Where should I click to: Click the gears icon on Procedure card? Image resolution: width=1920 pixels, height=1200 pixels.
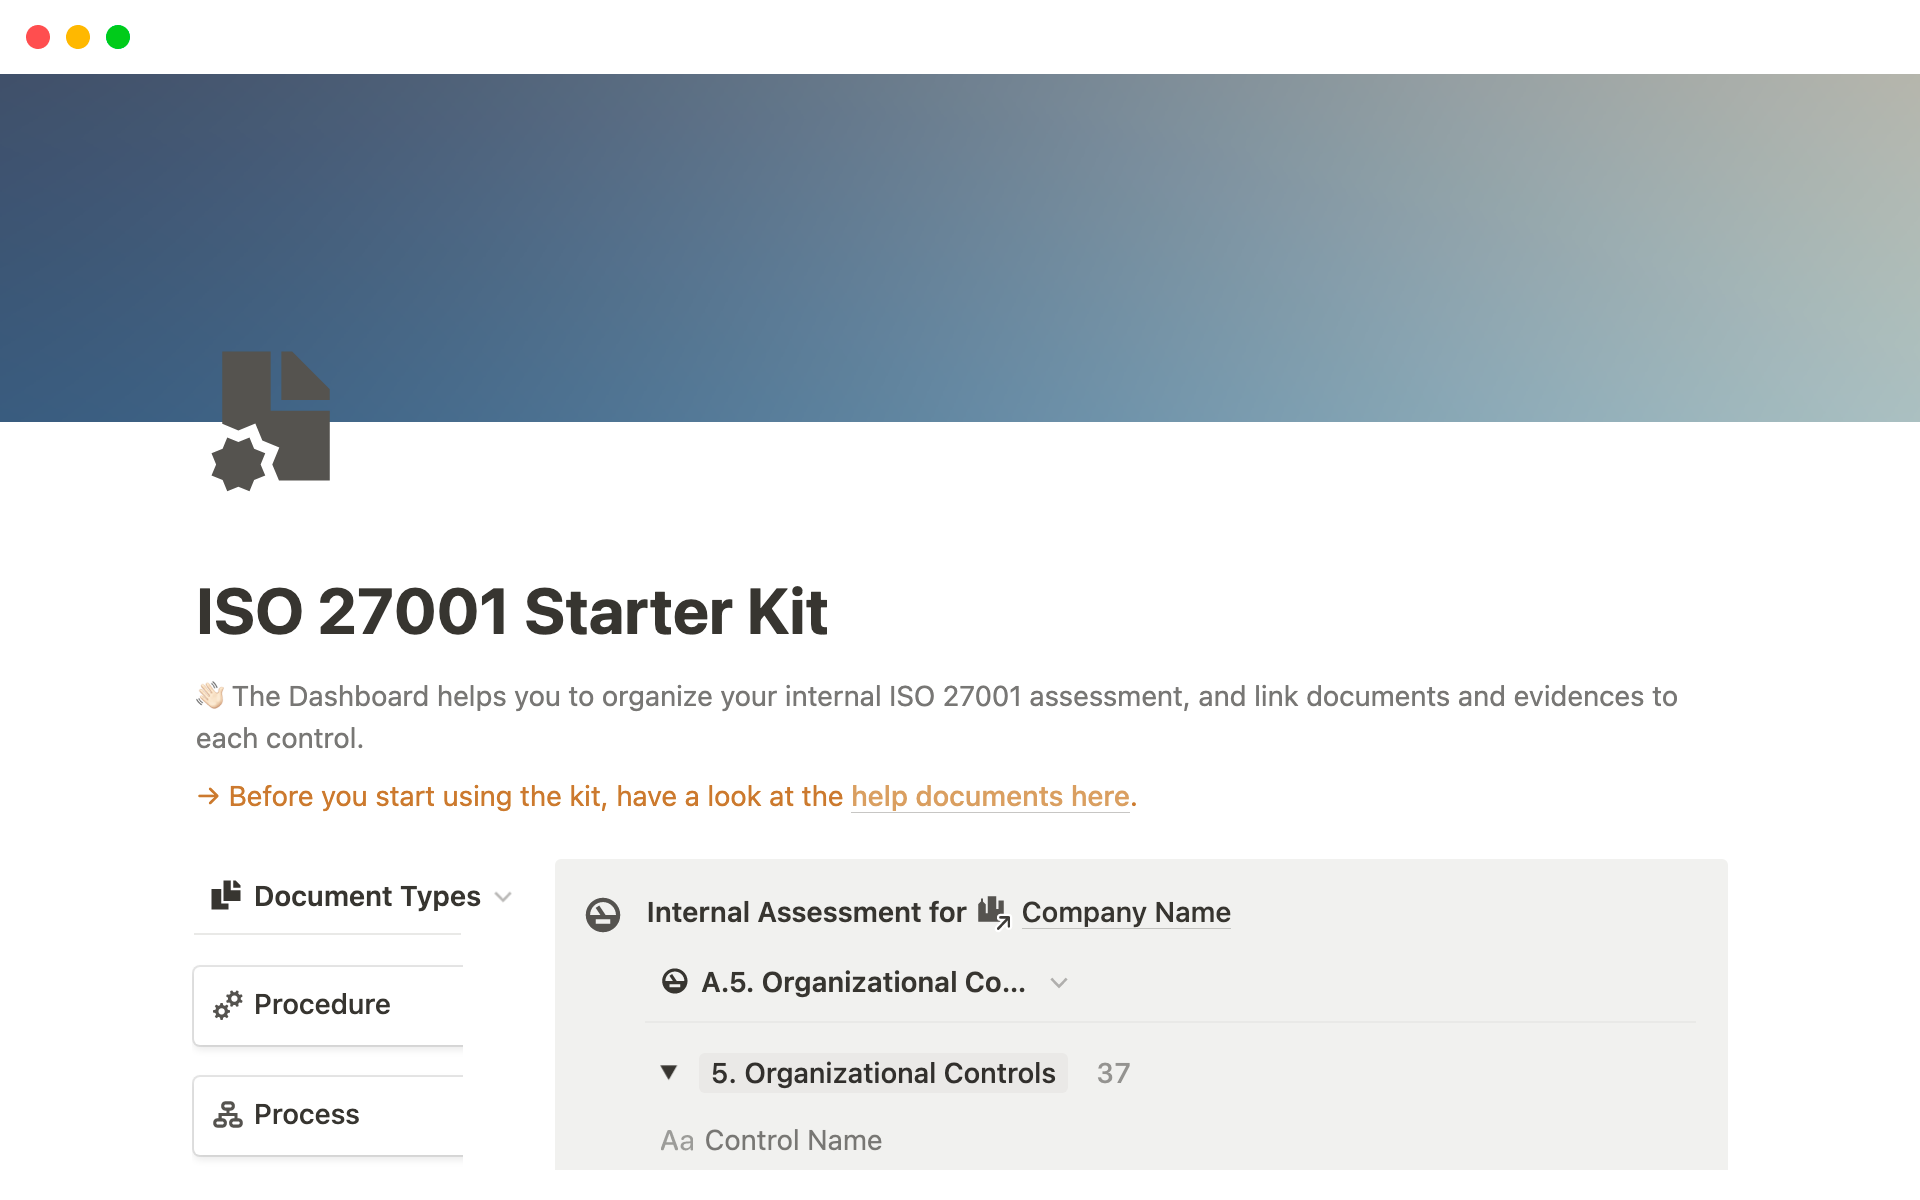[x=228, y=1005]
